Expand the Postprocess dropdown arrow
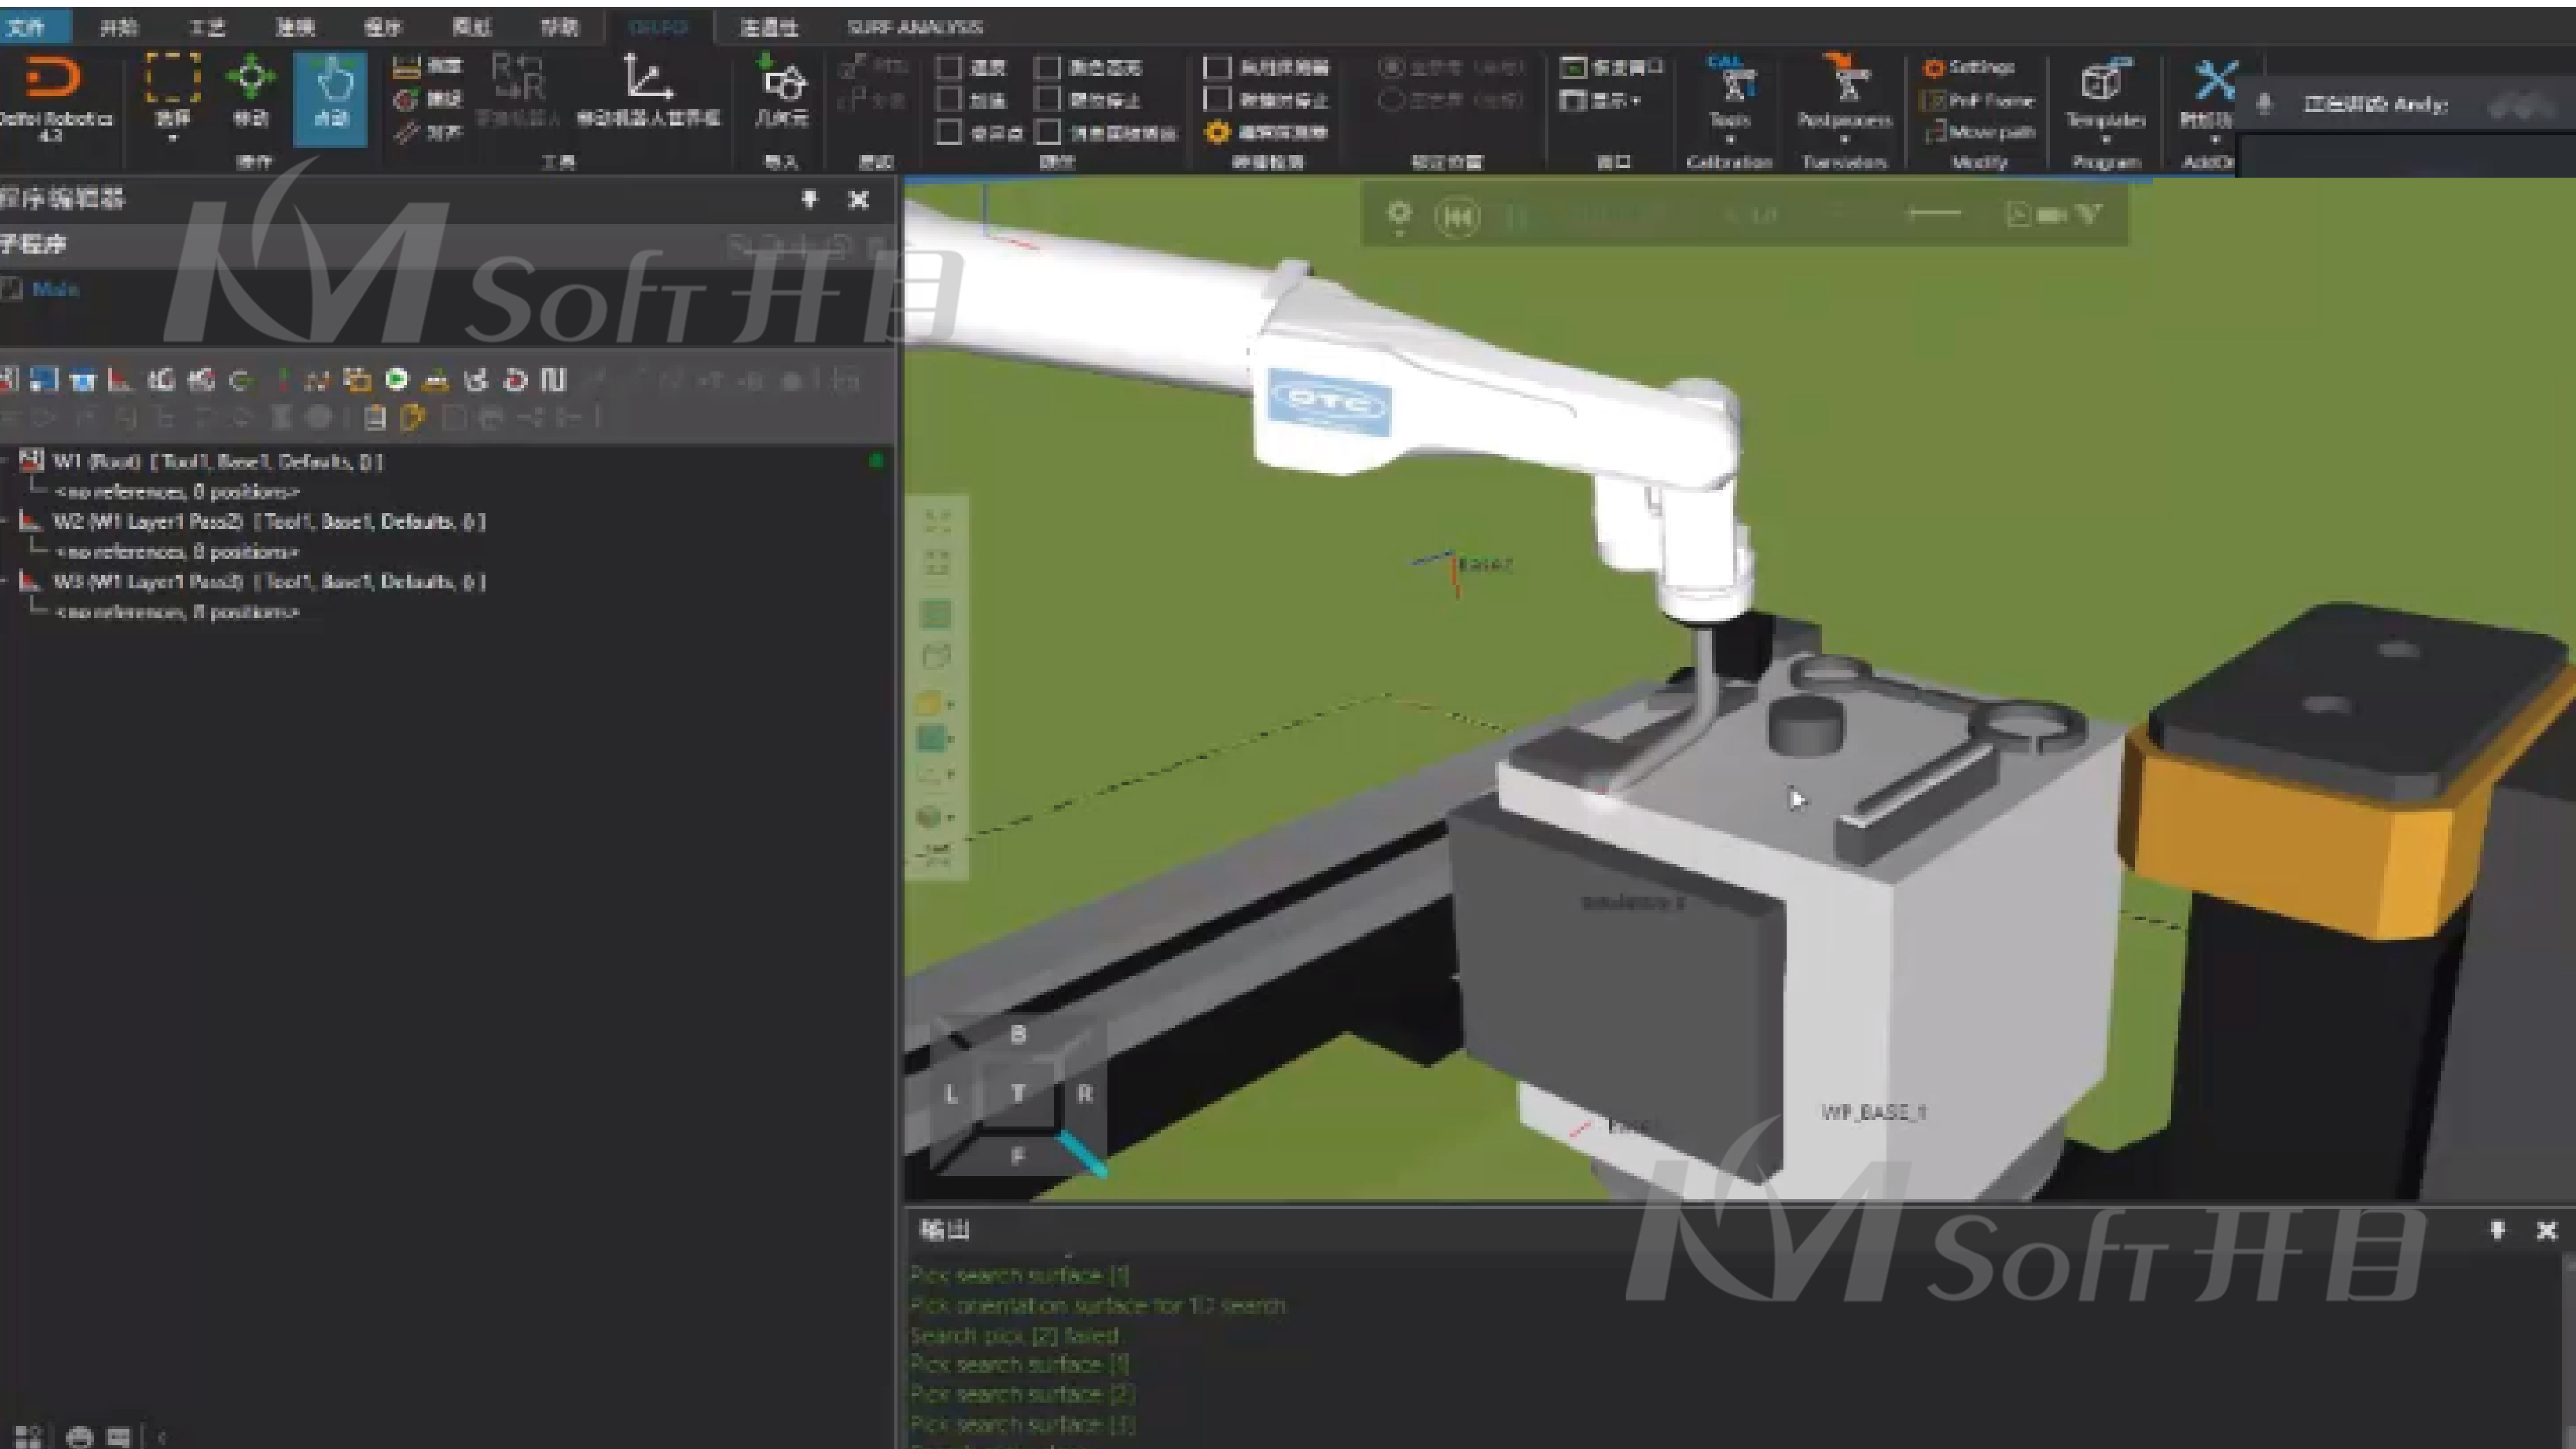The height and width of the screenshot is (1449, 2576). click(1844, 139)
